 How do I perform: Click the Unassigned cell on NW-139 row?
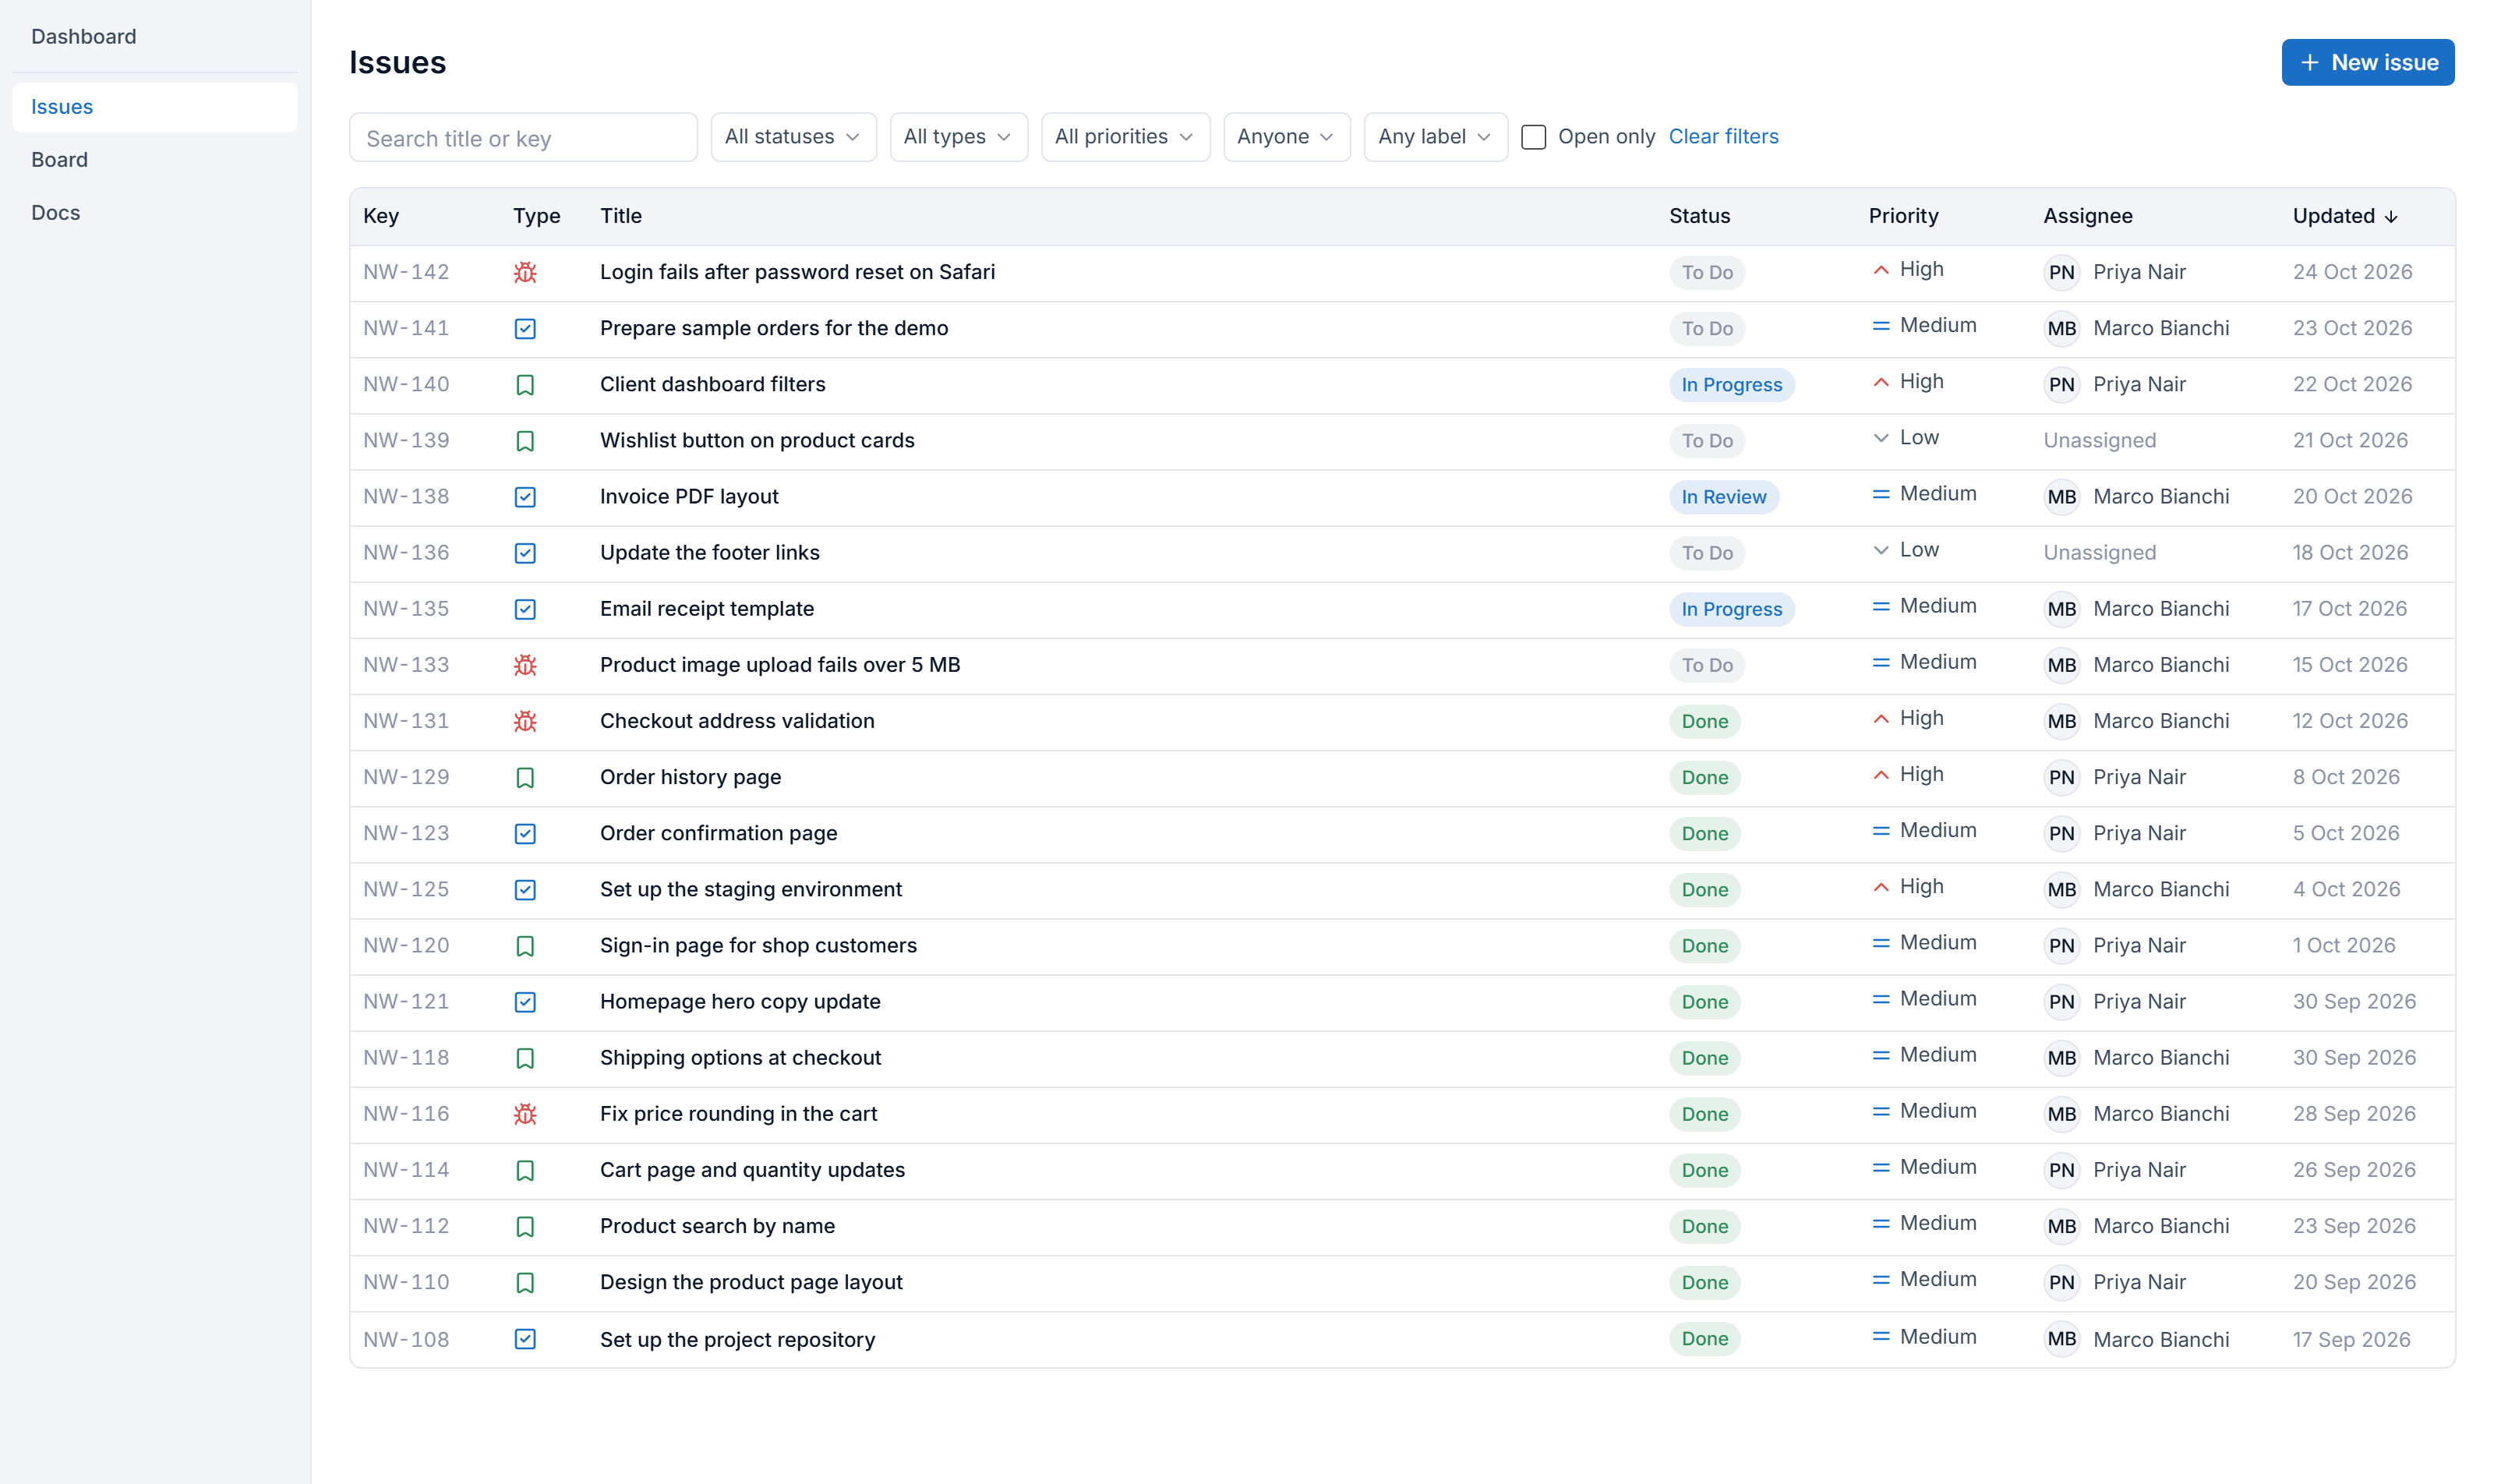2099,440
